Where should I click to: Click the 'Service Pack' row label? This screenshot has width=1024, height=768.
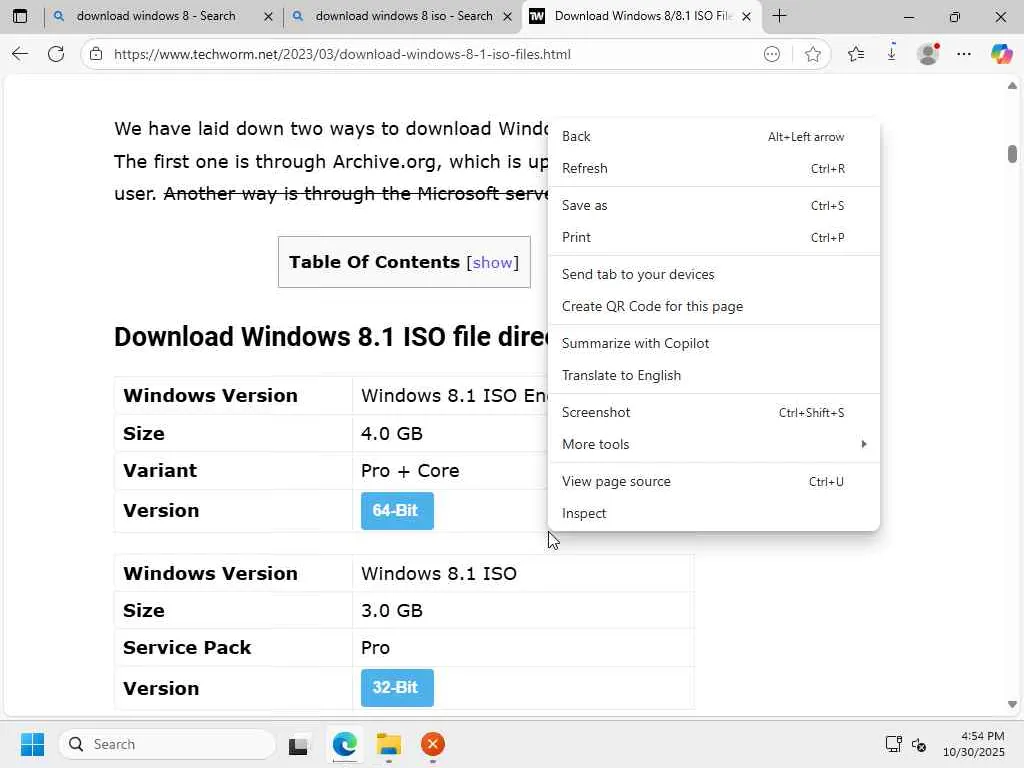tap(187, 648)
